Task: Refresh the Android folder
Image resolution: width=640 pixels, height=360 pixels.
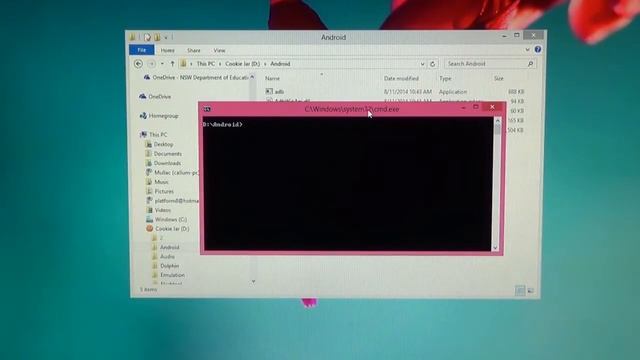Action: 433,64
